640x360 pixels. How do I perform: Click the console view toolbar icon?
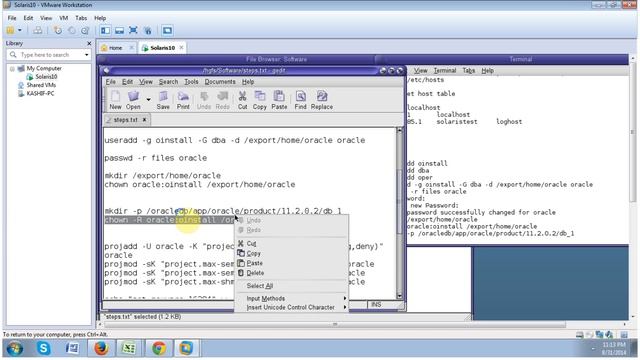pos(167,31)
